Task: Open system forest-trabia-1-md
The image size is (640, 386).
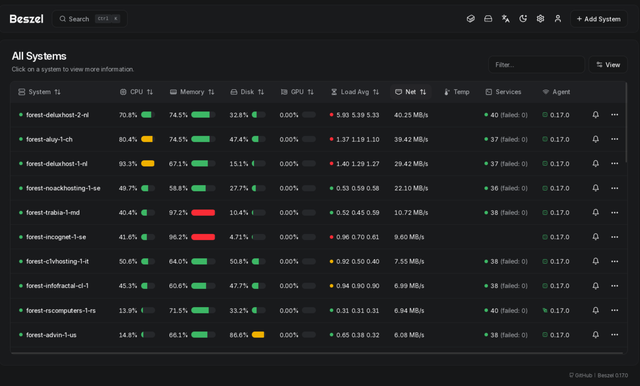Action: [53, 213]
